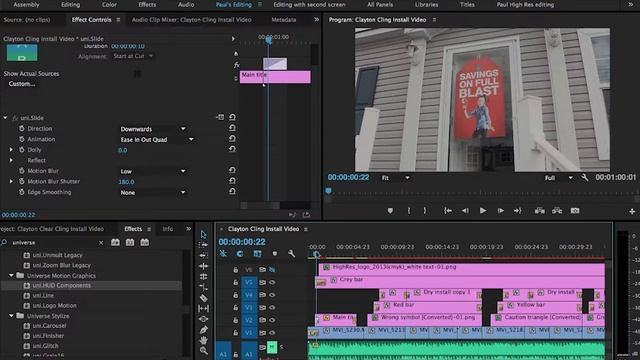Step forward one frame

pos(500,211)
